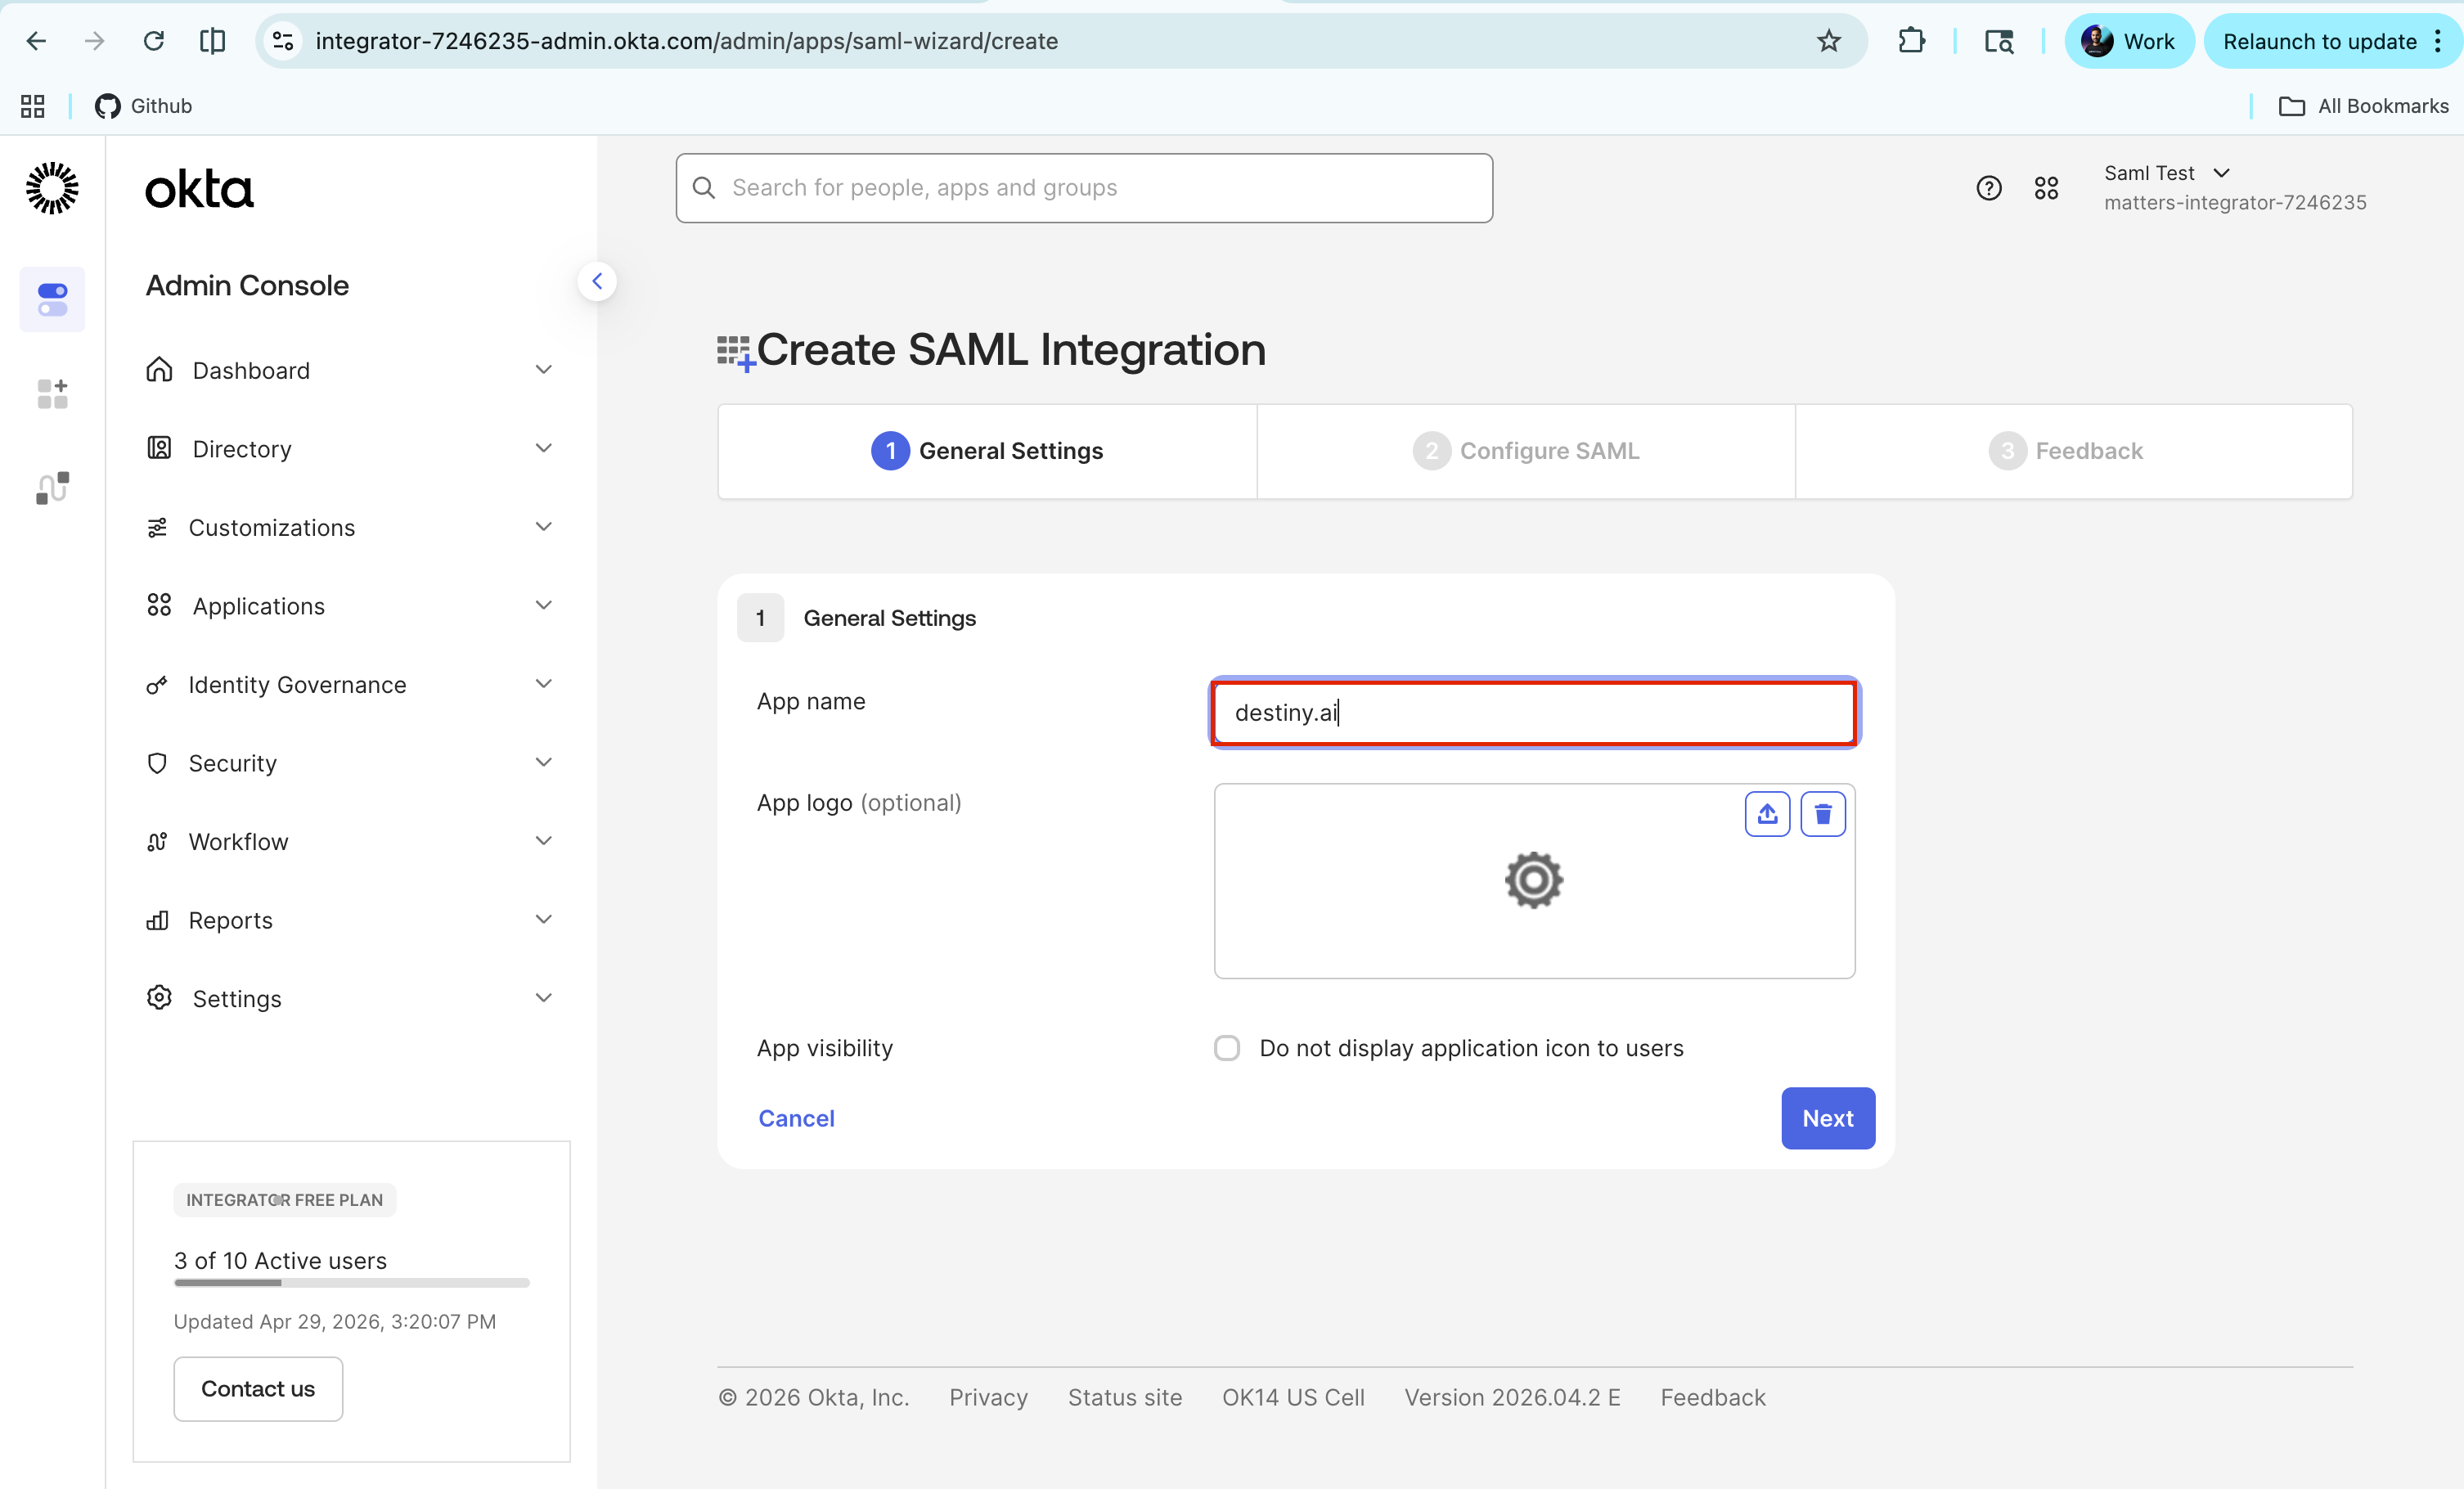The image size is (2464, 1489).
Task: Collapse the sidebar with the chevron button
Action: (597, 281)
